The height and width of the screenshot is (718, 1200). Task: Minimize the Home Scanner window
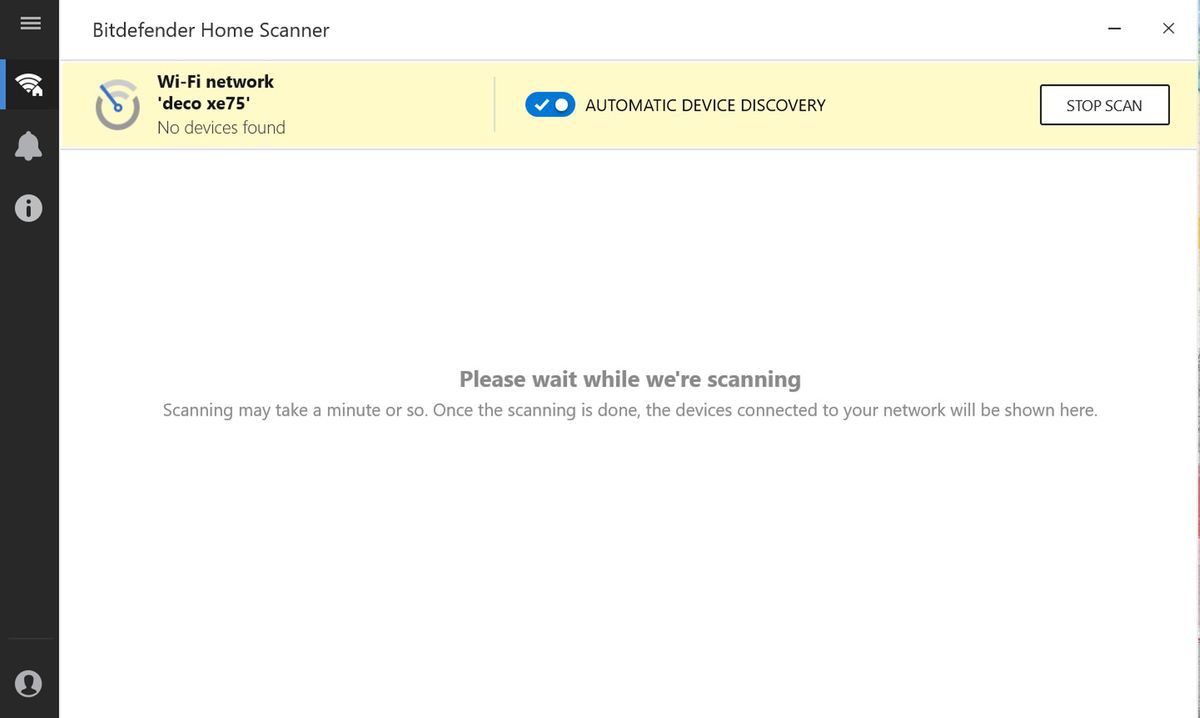[1114, 29]
